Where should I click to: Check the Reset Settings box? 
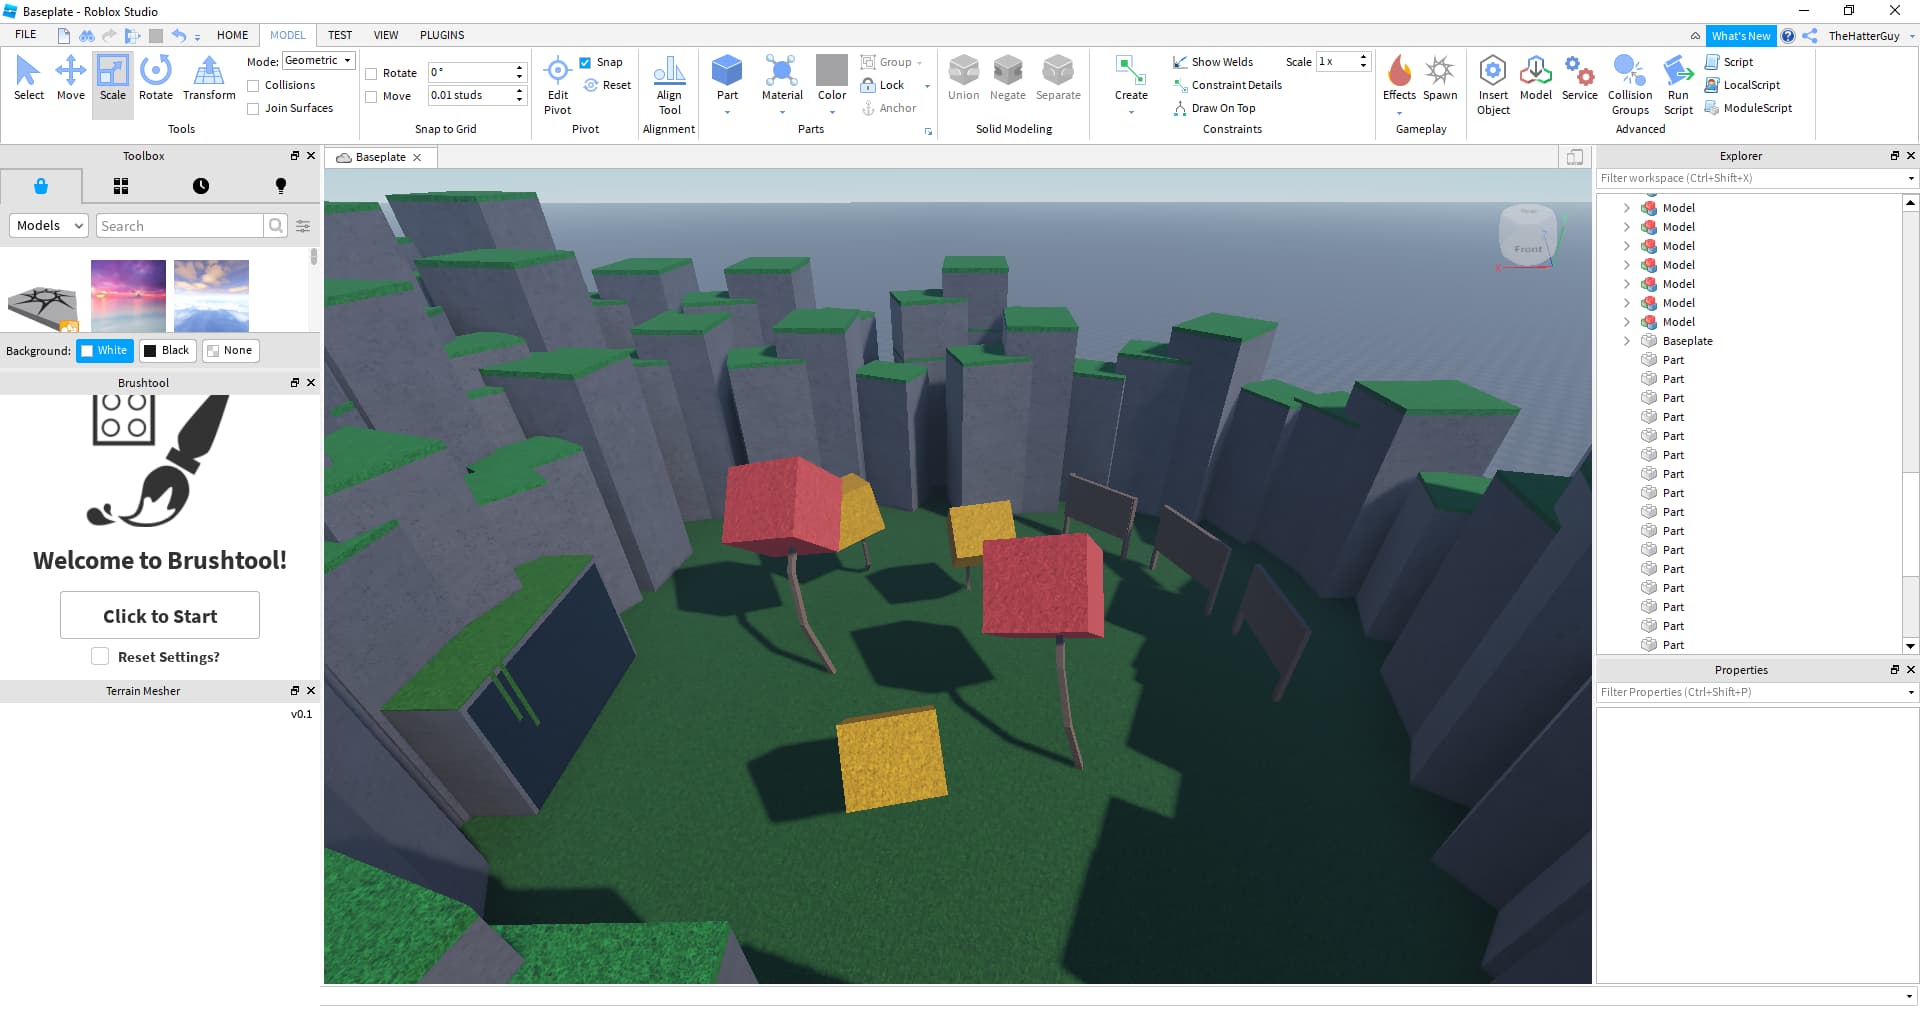pos(100,657)
